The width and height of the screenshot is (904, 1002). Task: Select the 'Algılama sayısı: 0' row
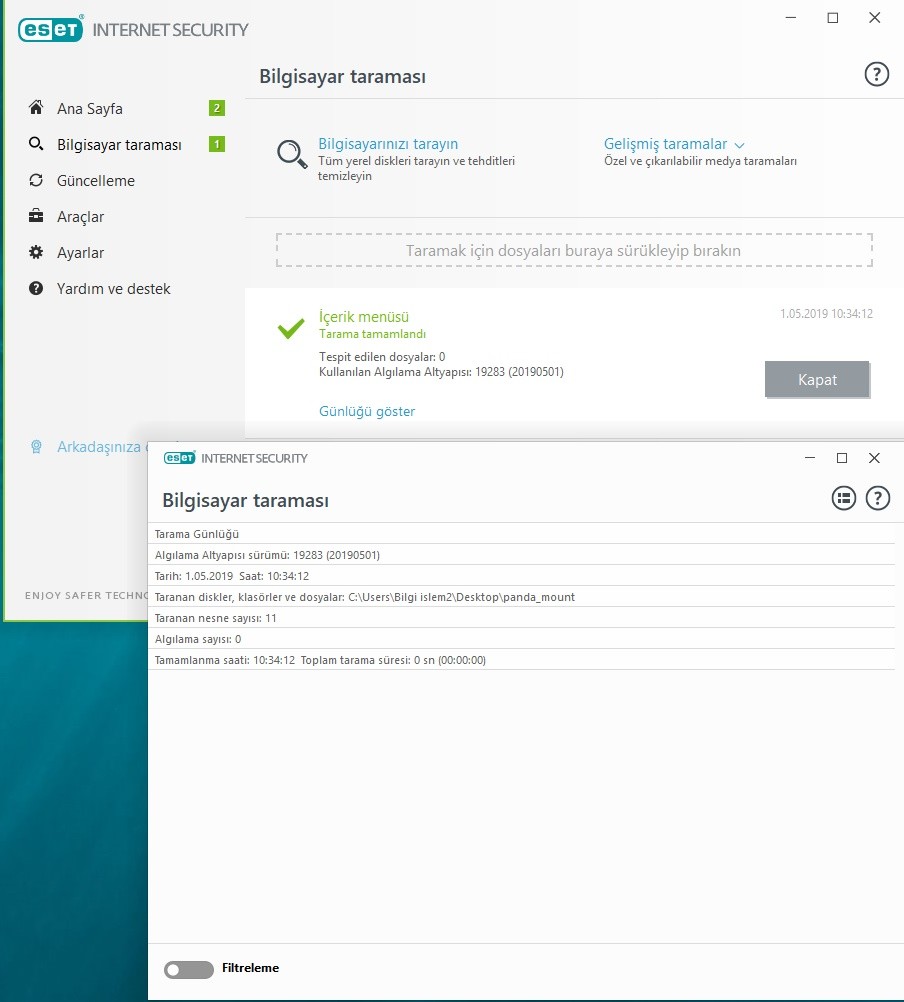(x=521, y=639)
